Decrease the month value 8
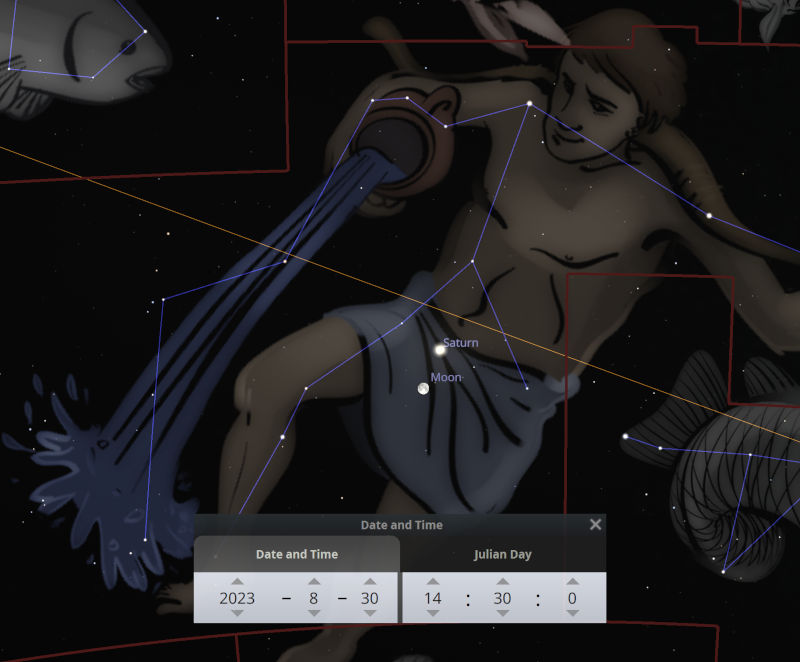The height and width of the screenshot is (662, 800). 314,614
